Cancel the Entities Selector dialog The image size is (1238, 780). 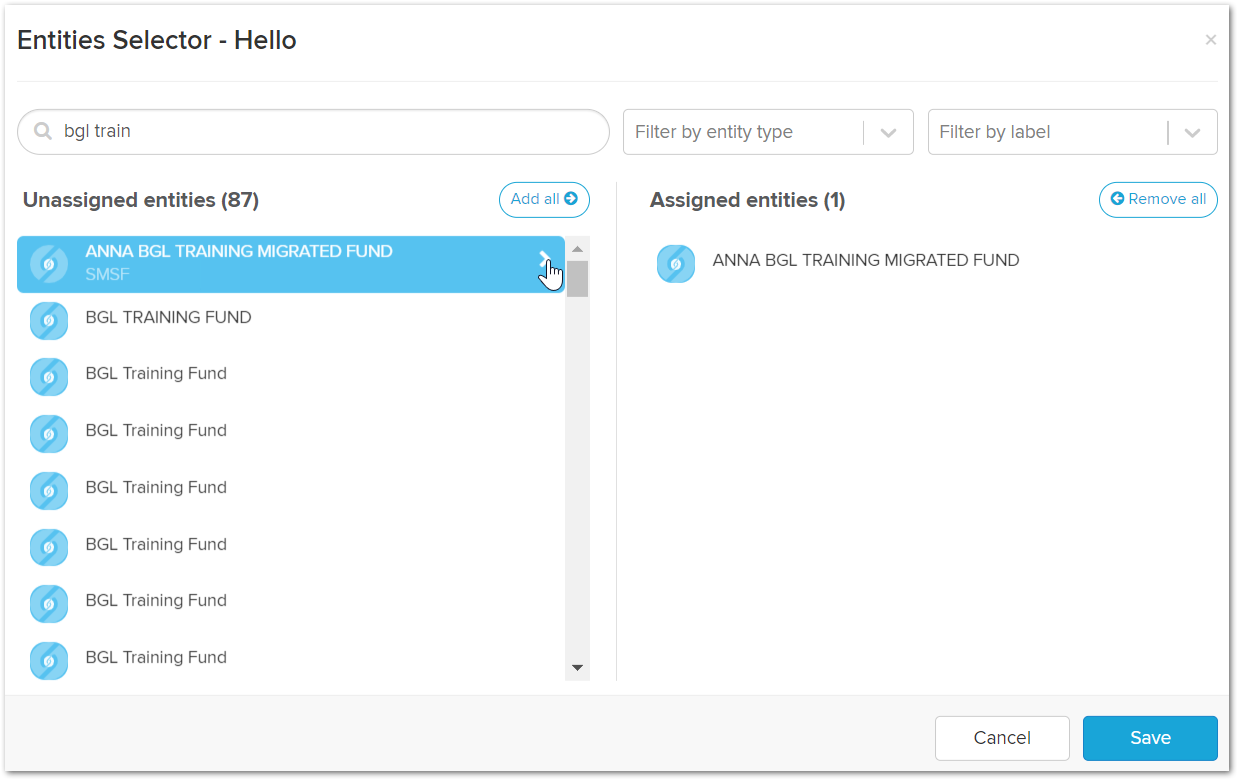[1001, 738]
